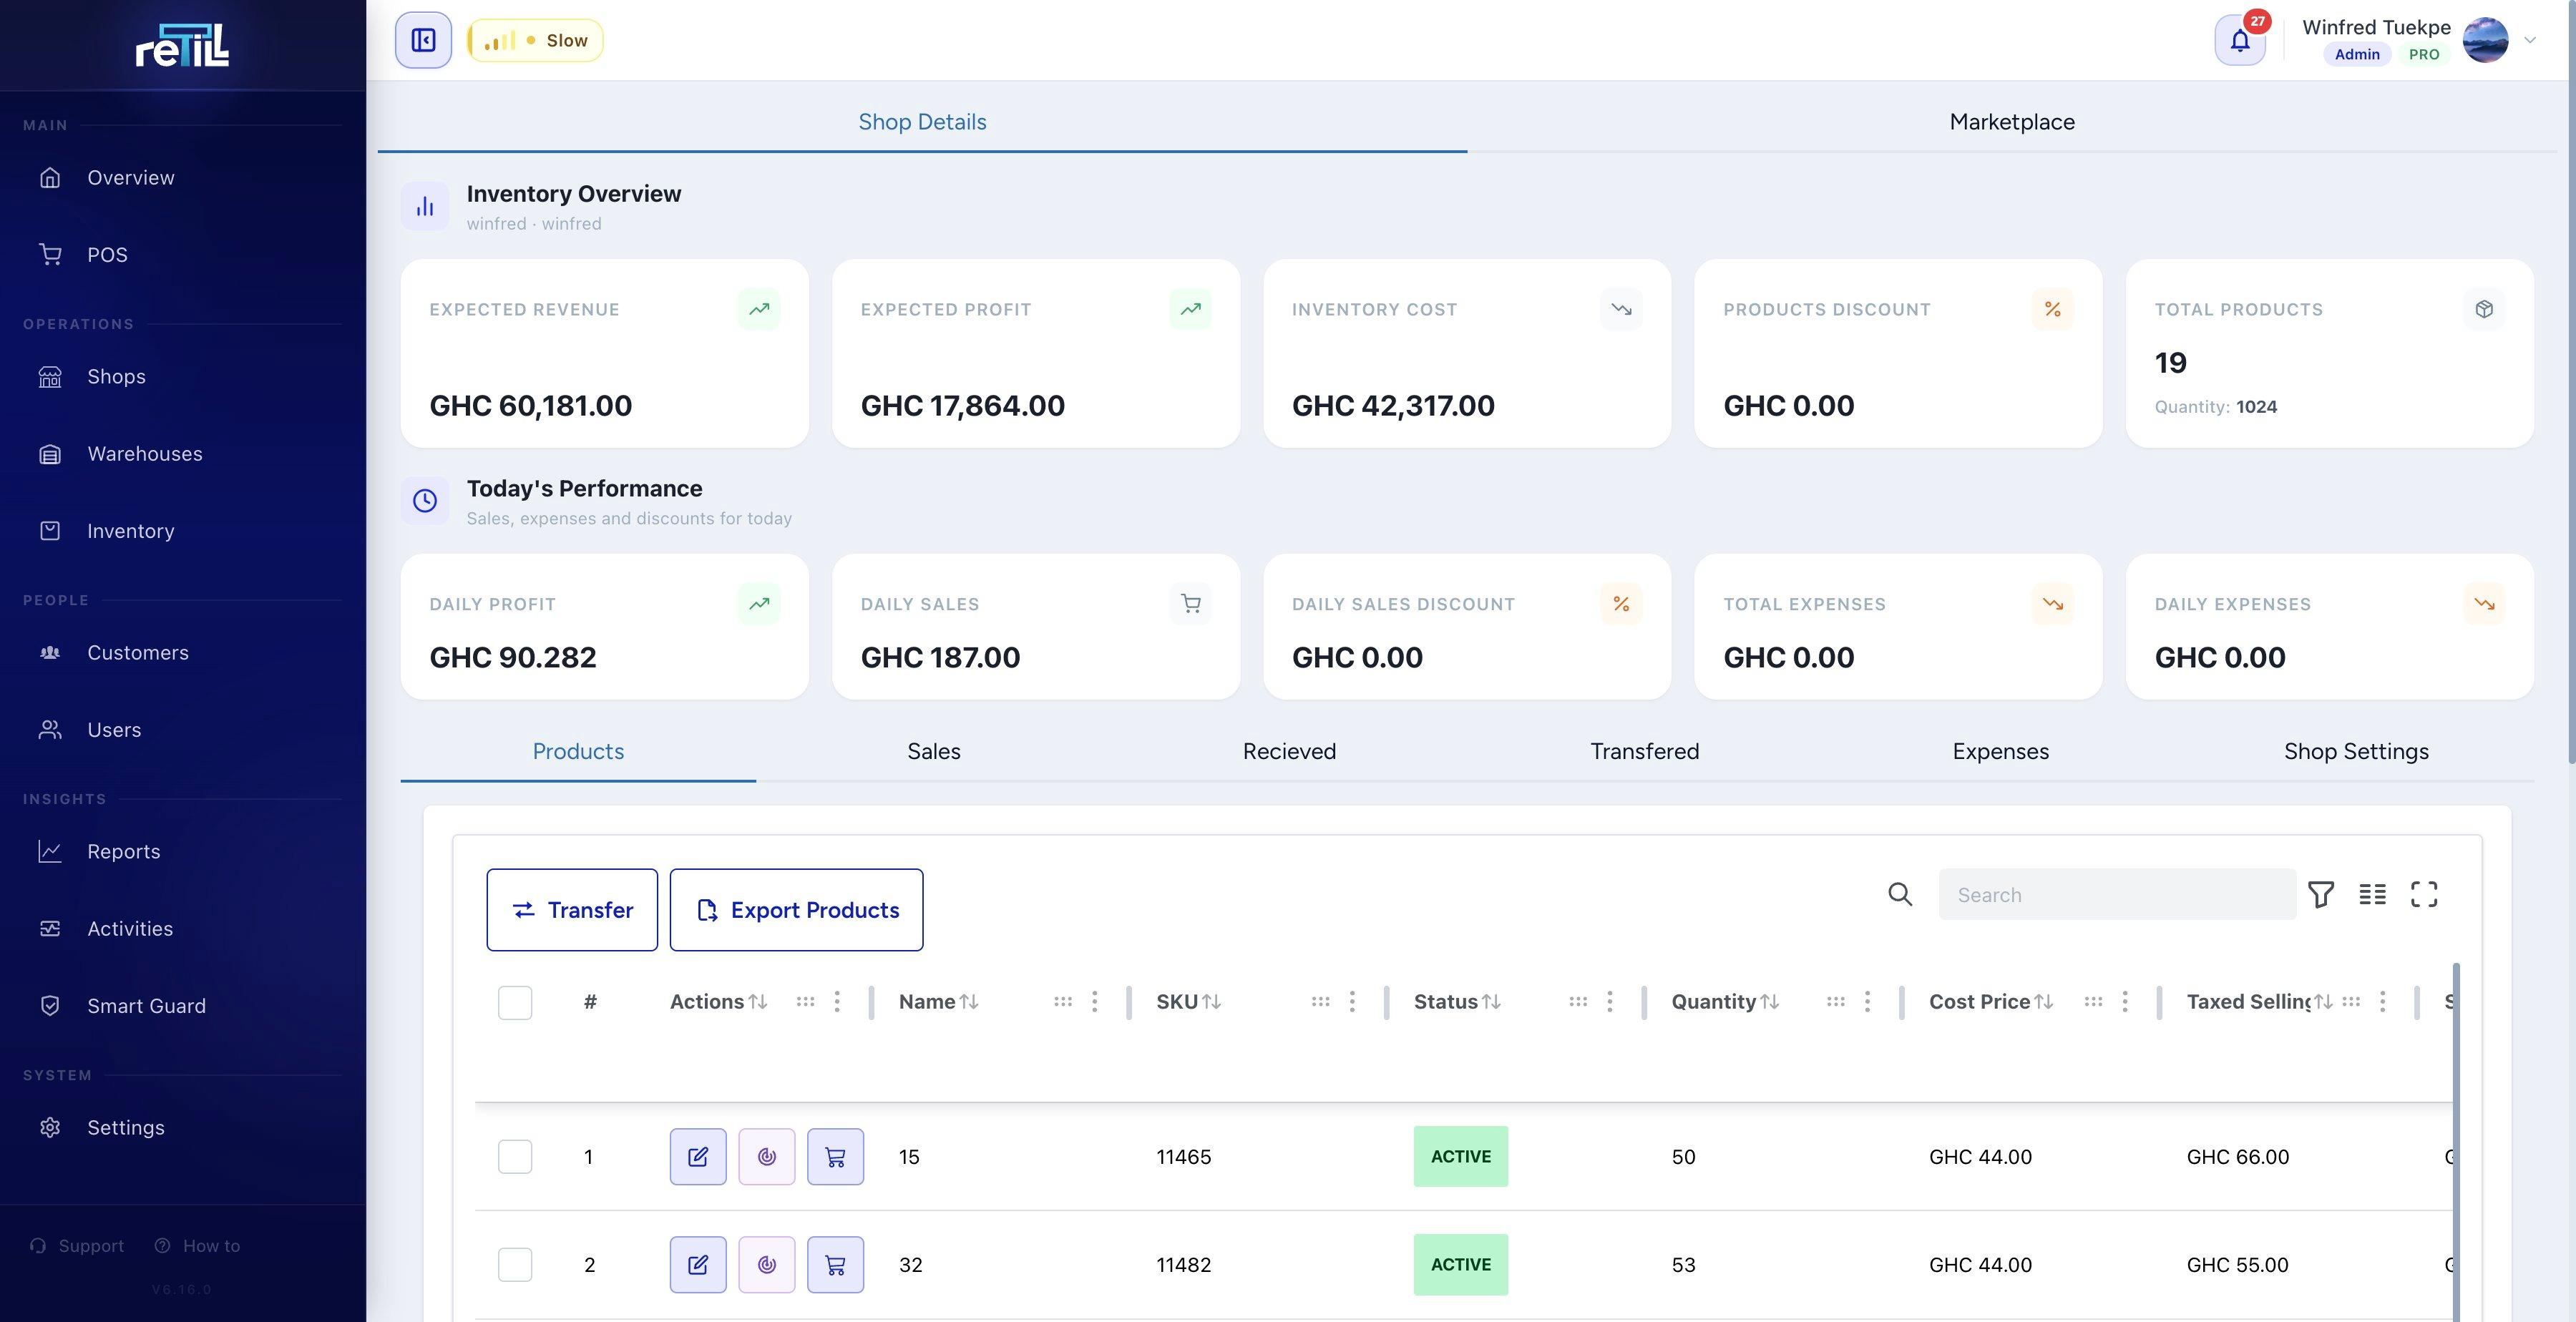Edit product in row 2
The image size is (2576, 1322).
click(x=698, y=1265)
